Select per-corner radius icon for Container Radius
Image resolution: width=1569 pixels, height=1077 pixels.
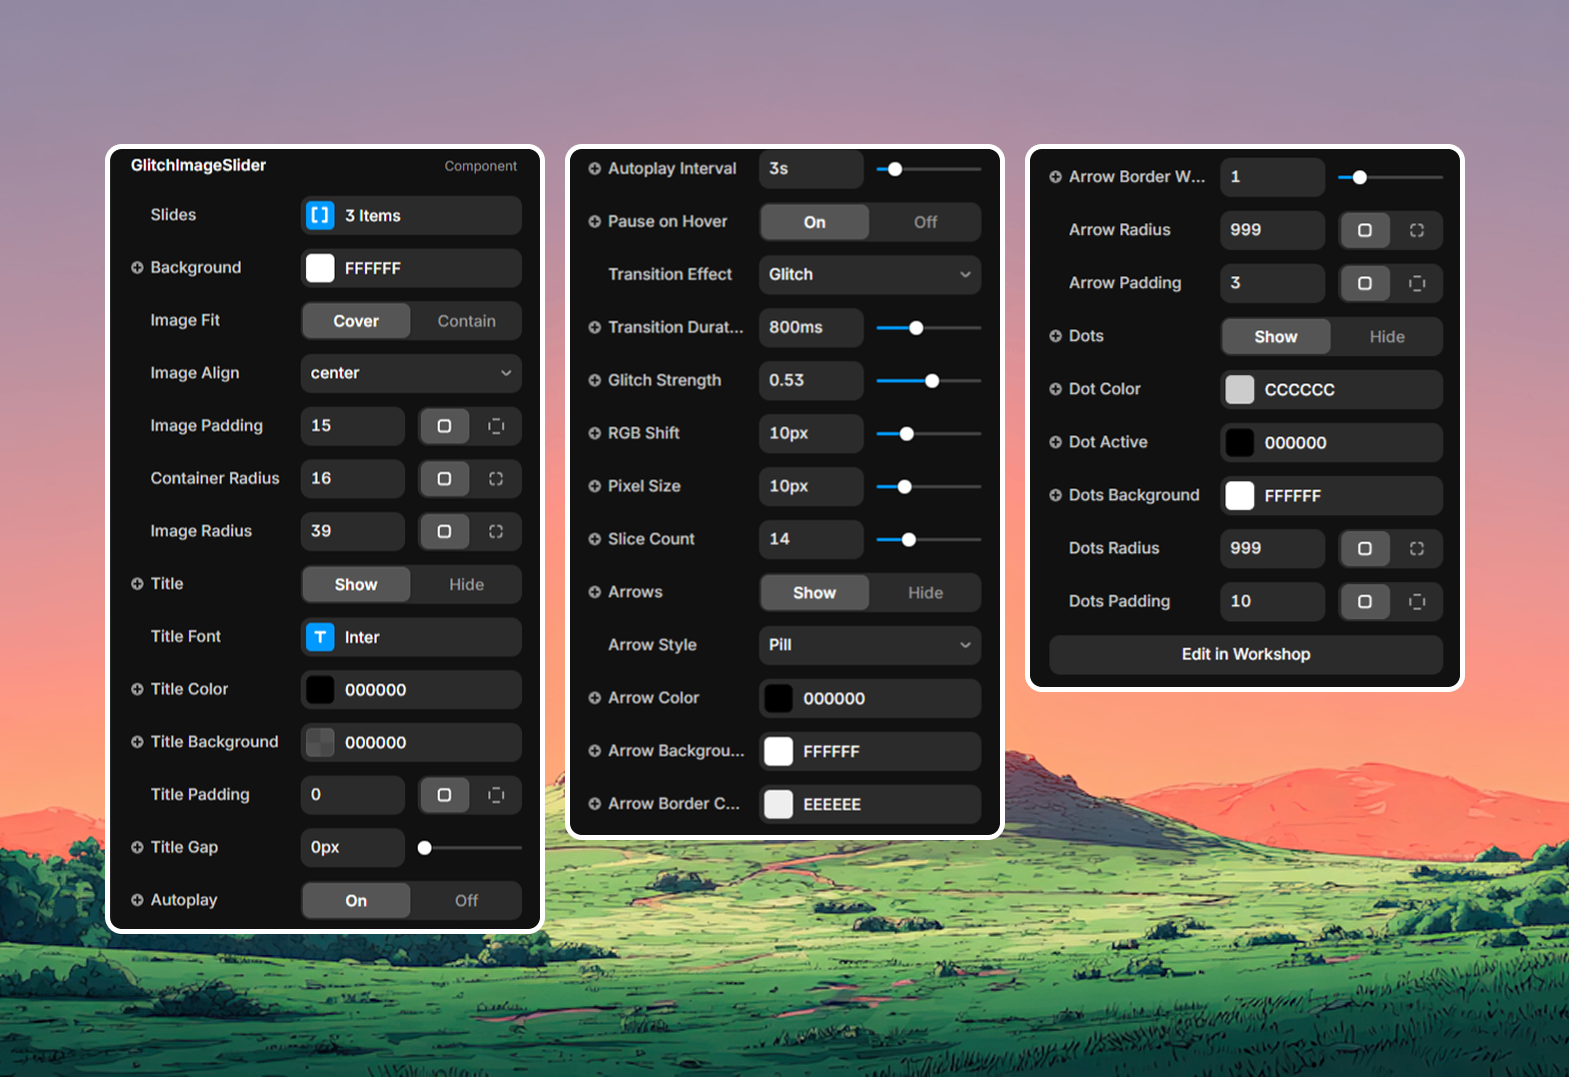495,479
